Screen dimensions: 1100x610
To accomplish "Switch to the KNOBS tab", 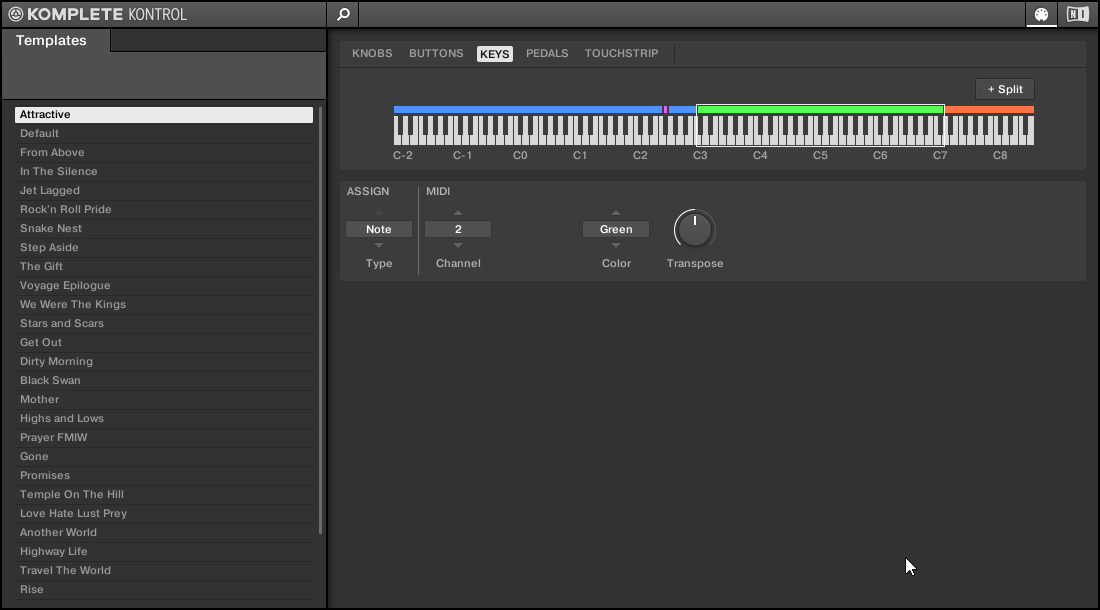I will tap(372, 53).
